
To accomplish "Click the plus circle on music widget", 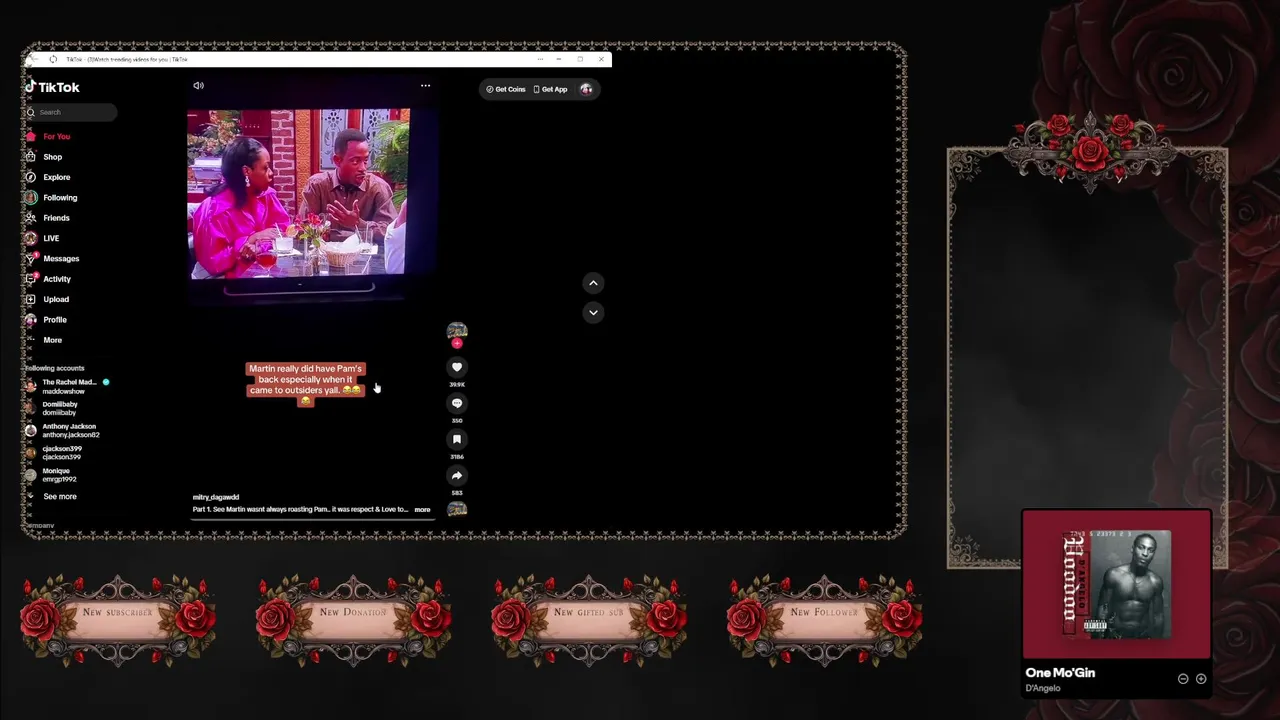I will click(x=1201, y=679).
